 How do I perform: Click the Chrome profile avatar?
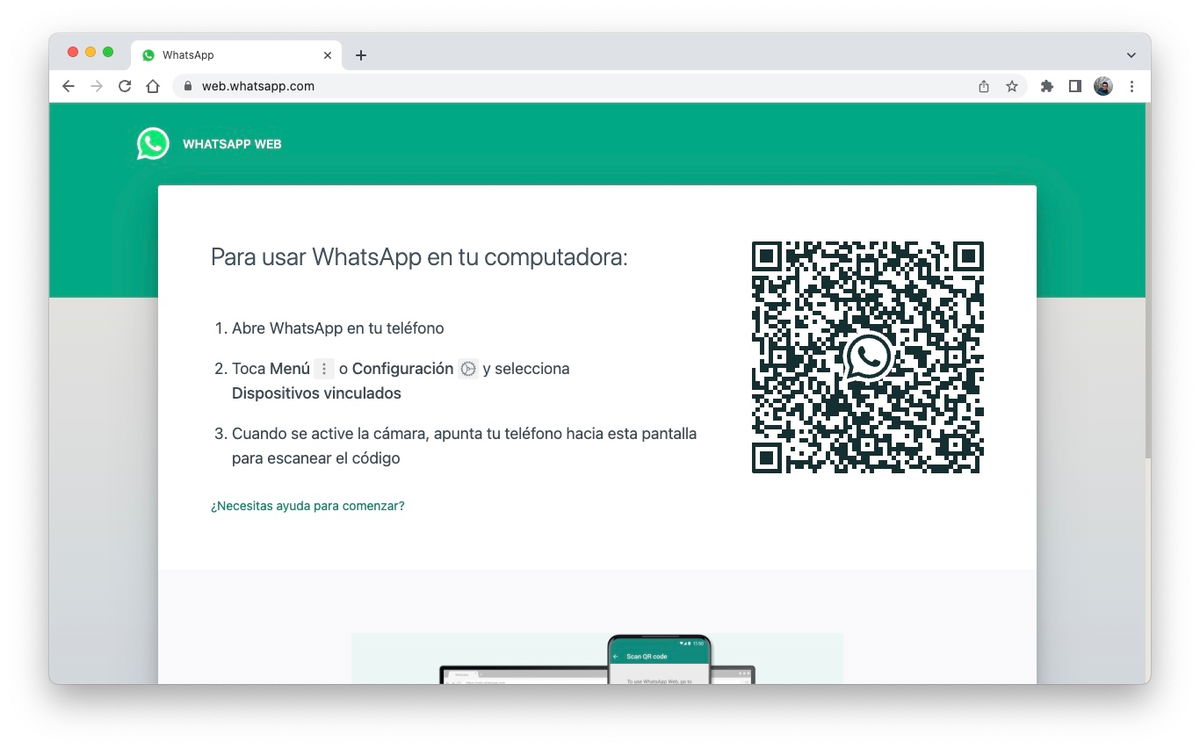pos(1103,86)
